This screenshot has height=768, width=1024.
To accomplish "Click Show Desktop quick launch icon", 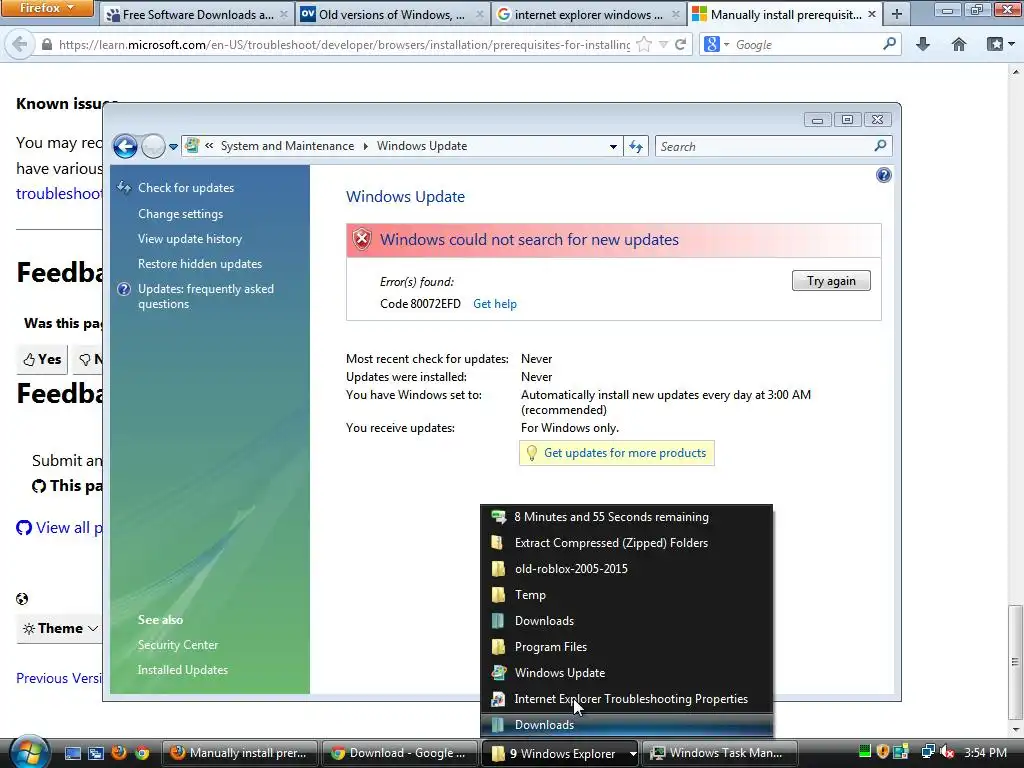I will (x=73, y=753).
